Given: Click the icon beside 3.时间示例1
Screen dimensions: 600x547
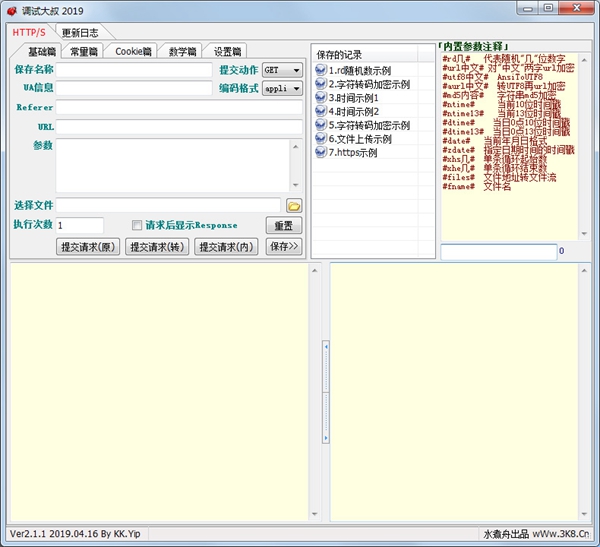Looking at the screenshot, I should tap(321, 98).
